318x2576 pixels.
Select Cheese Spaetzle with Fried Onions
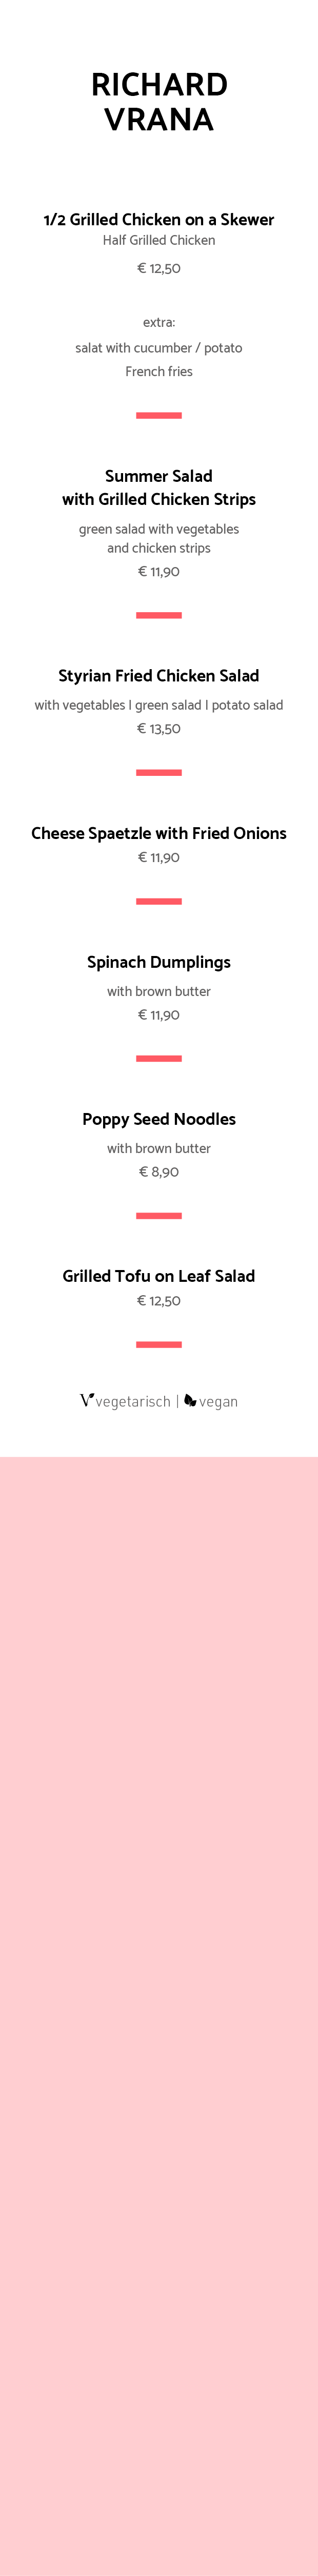(x=159, y=833)
